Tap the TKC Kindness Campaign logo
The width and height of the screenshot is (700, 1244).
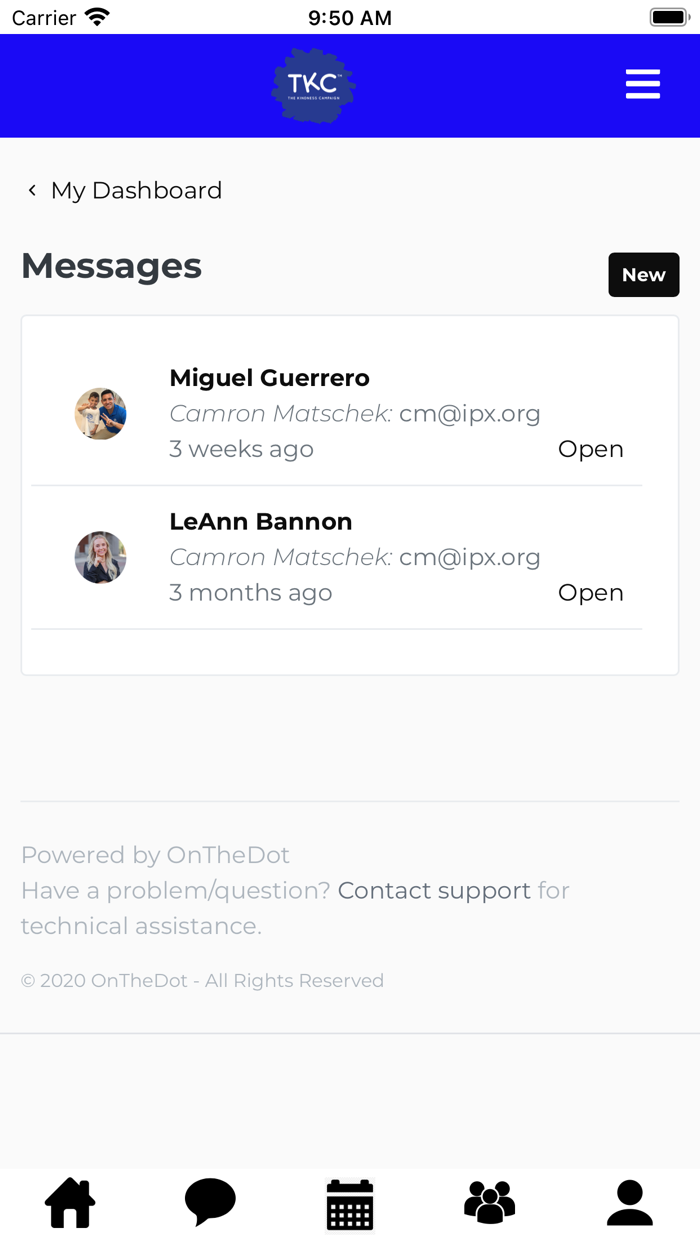coord(314,86)
